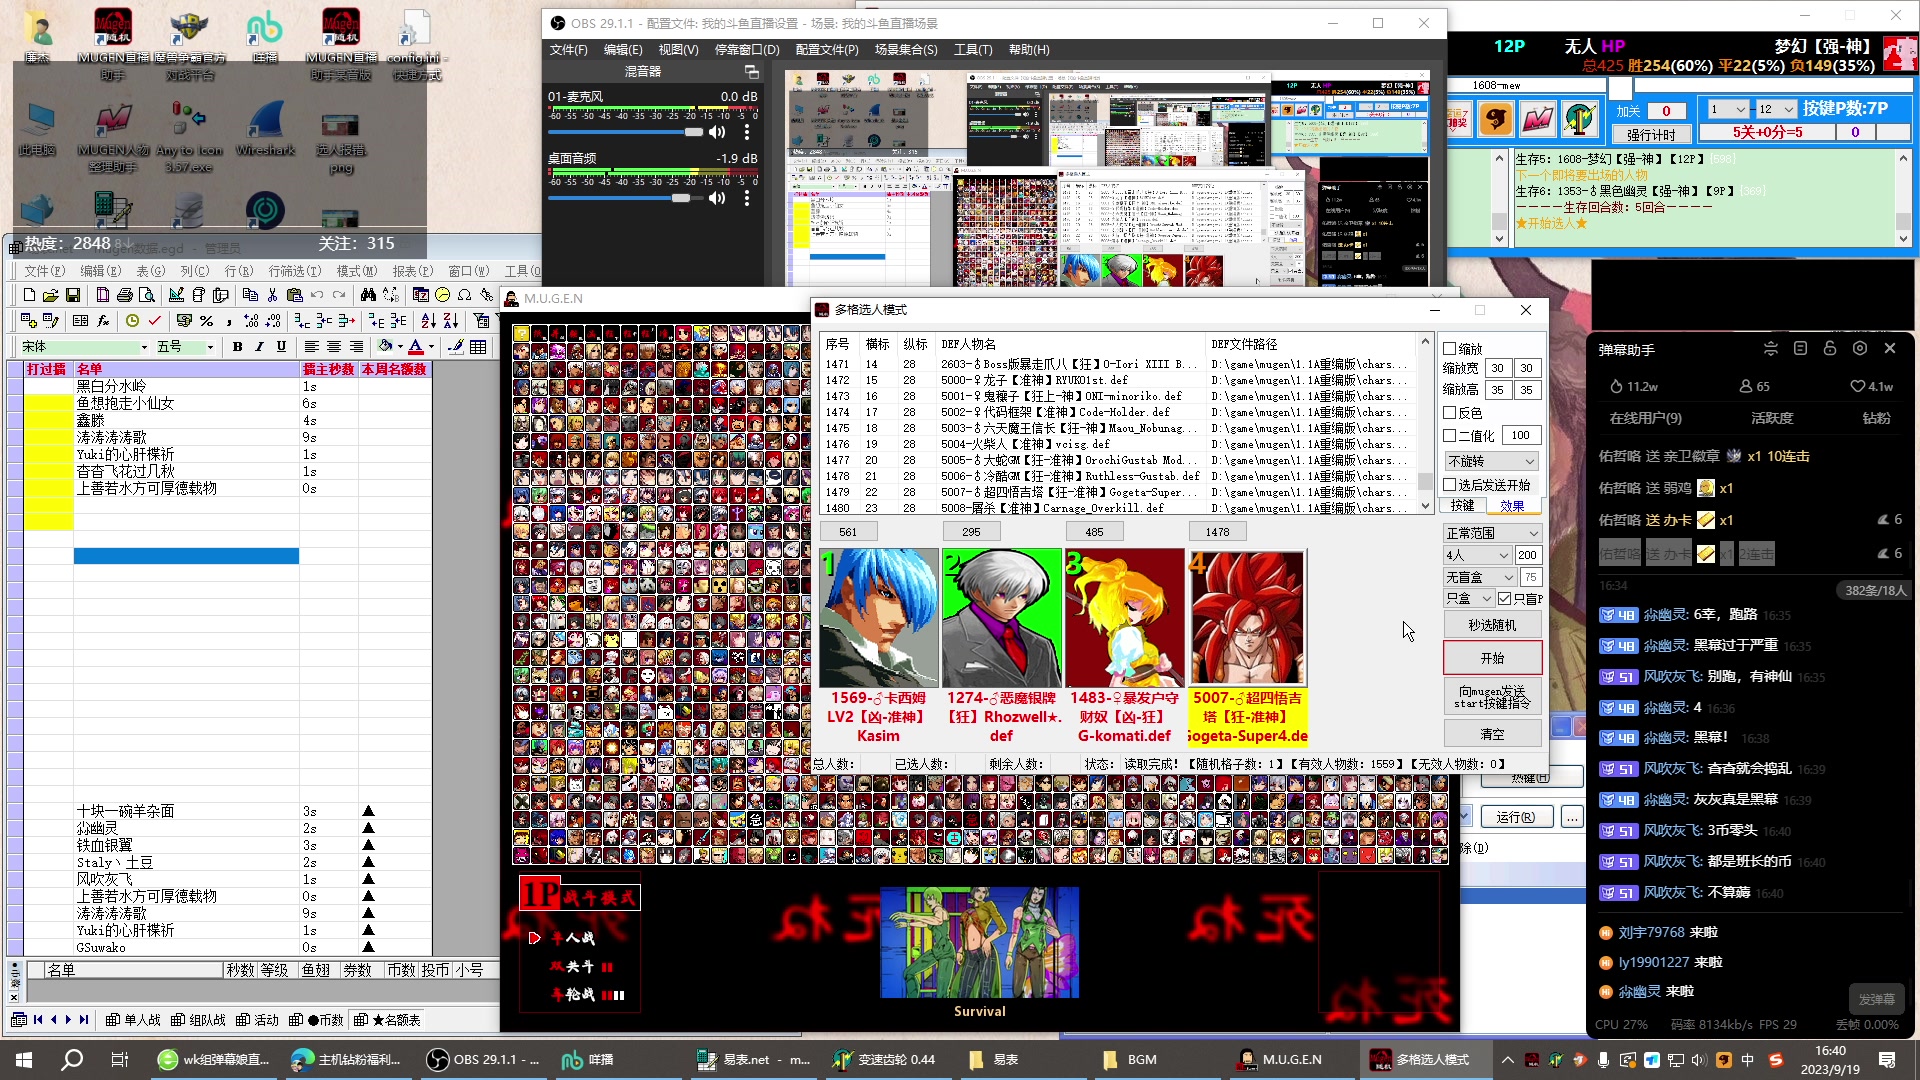Viewport: 1920px width, 1080px height.
Task: Click the lock icon in 弹幕助手 header
Action: [1829, 349]
